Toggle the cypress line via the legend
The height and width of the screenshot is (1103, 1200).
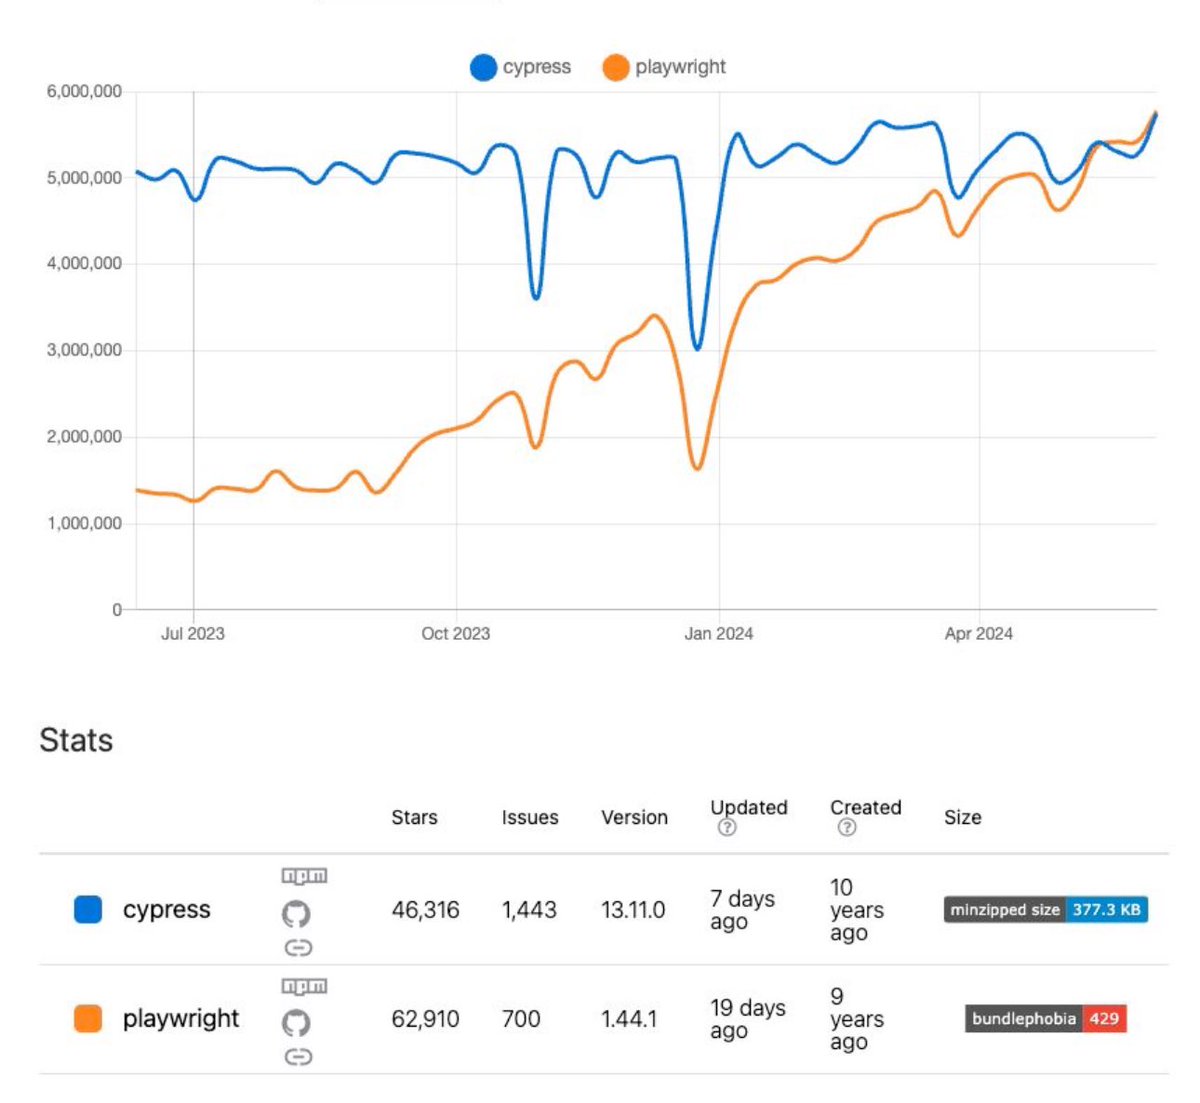pyautogui.click(x=522, y=67)
